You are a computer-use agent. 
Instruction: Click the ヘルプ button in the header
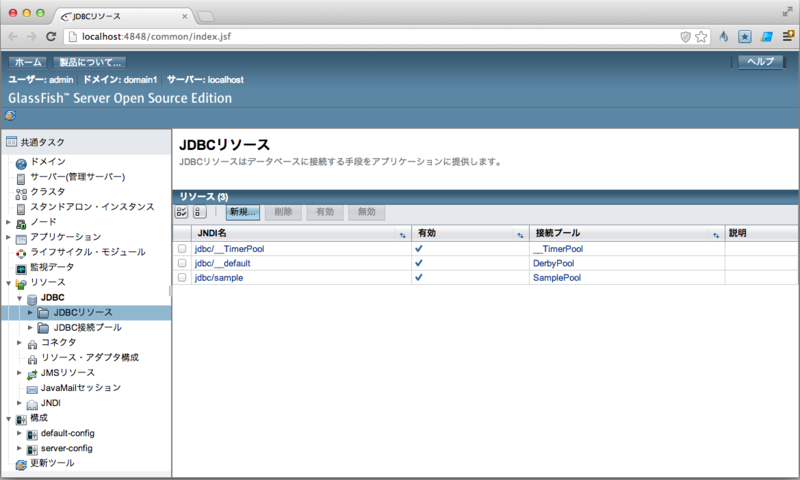(761, 62)
